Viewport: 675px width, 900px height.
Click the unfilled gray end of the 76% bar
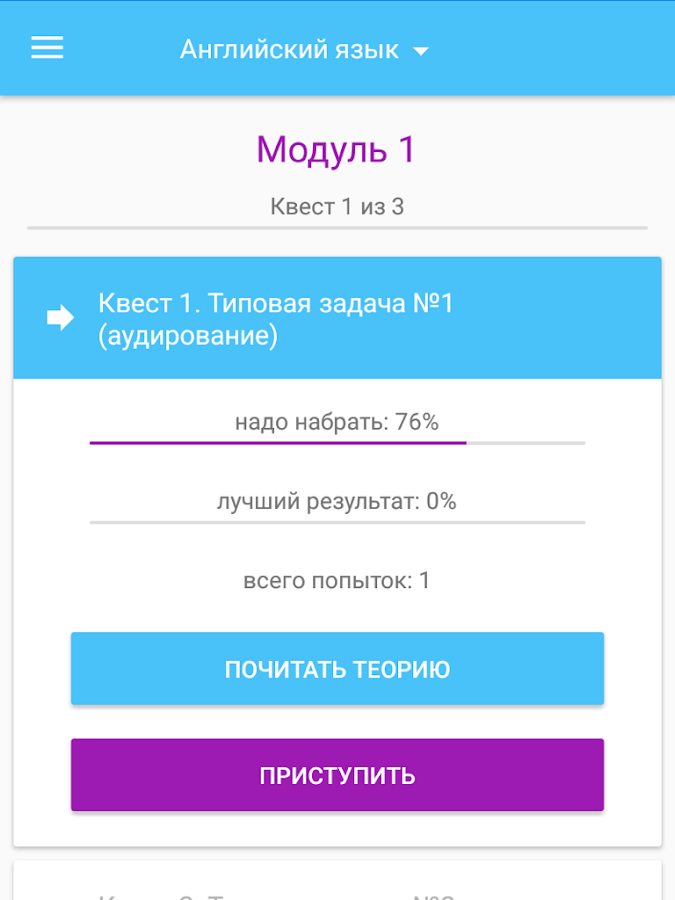pos(526,443)
